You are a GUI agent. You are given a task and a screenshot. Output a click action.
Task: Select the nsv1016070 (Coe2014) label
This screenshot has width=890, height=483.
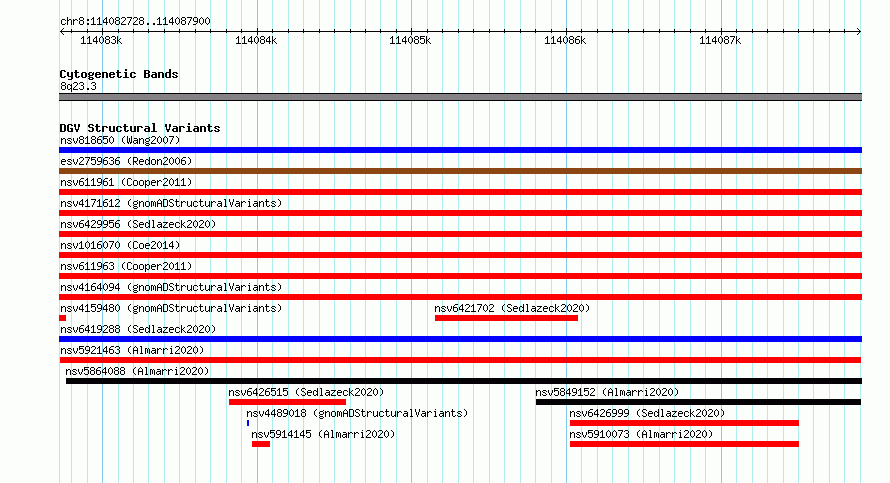click(120, 245)
